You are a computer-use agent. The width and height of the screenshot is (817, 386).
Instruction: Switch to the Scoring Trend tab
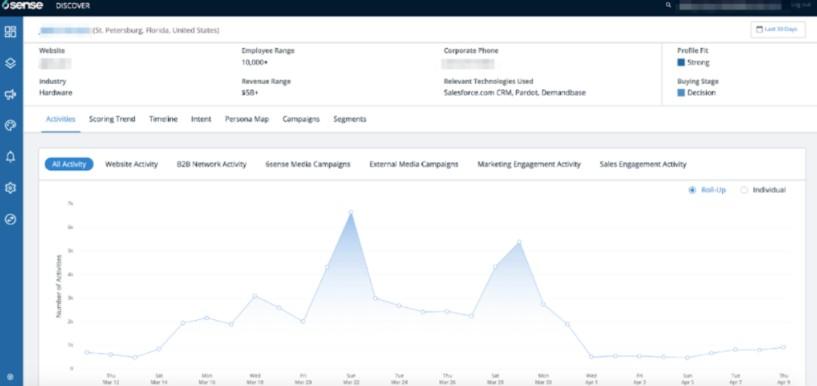(x=112, y=119)
